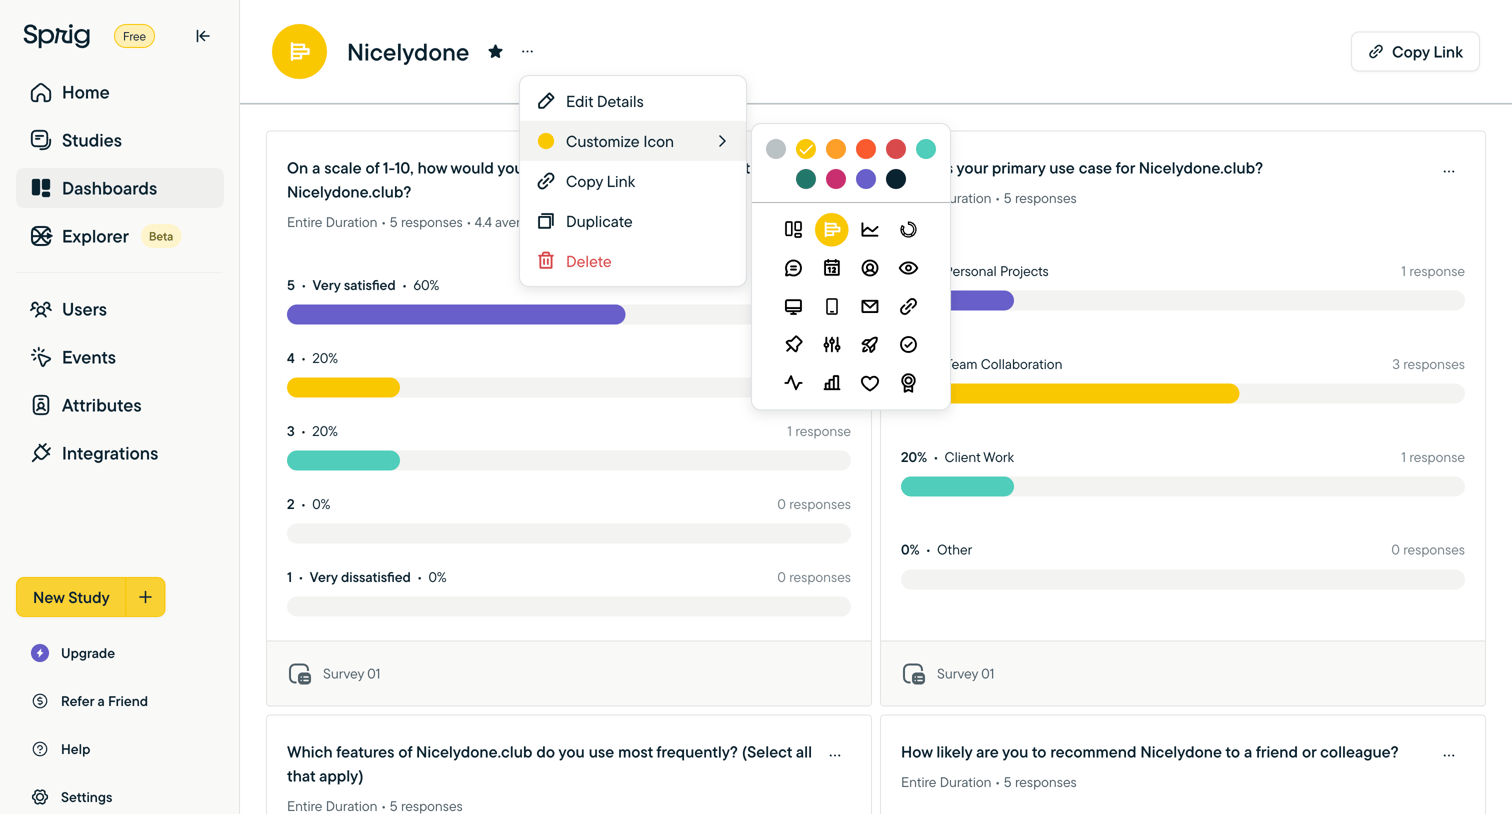Pick the gray color swatch
1512x814 pixels.
pos(776,149)
